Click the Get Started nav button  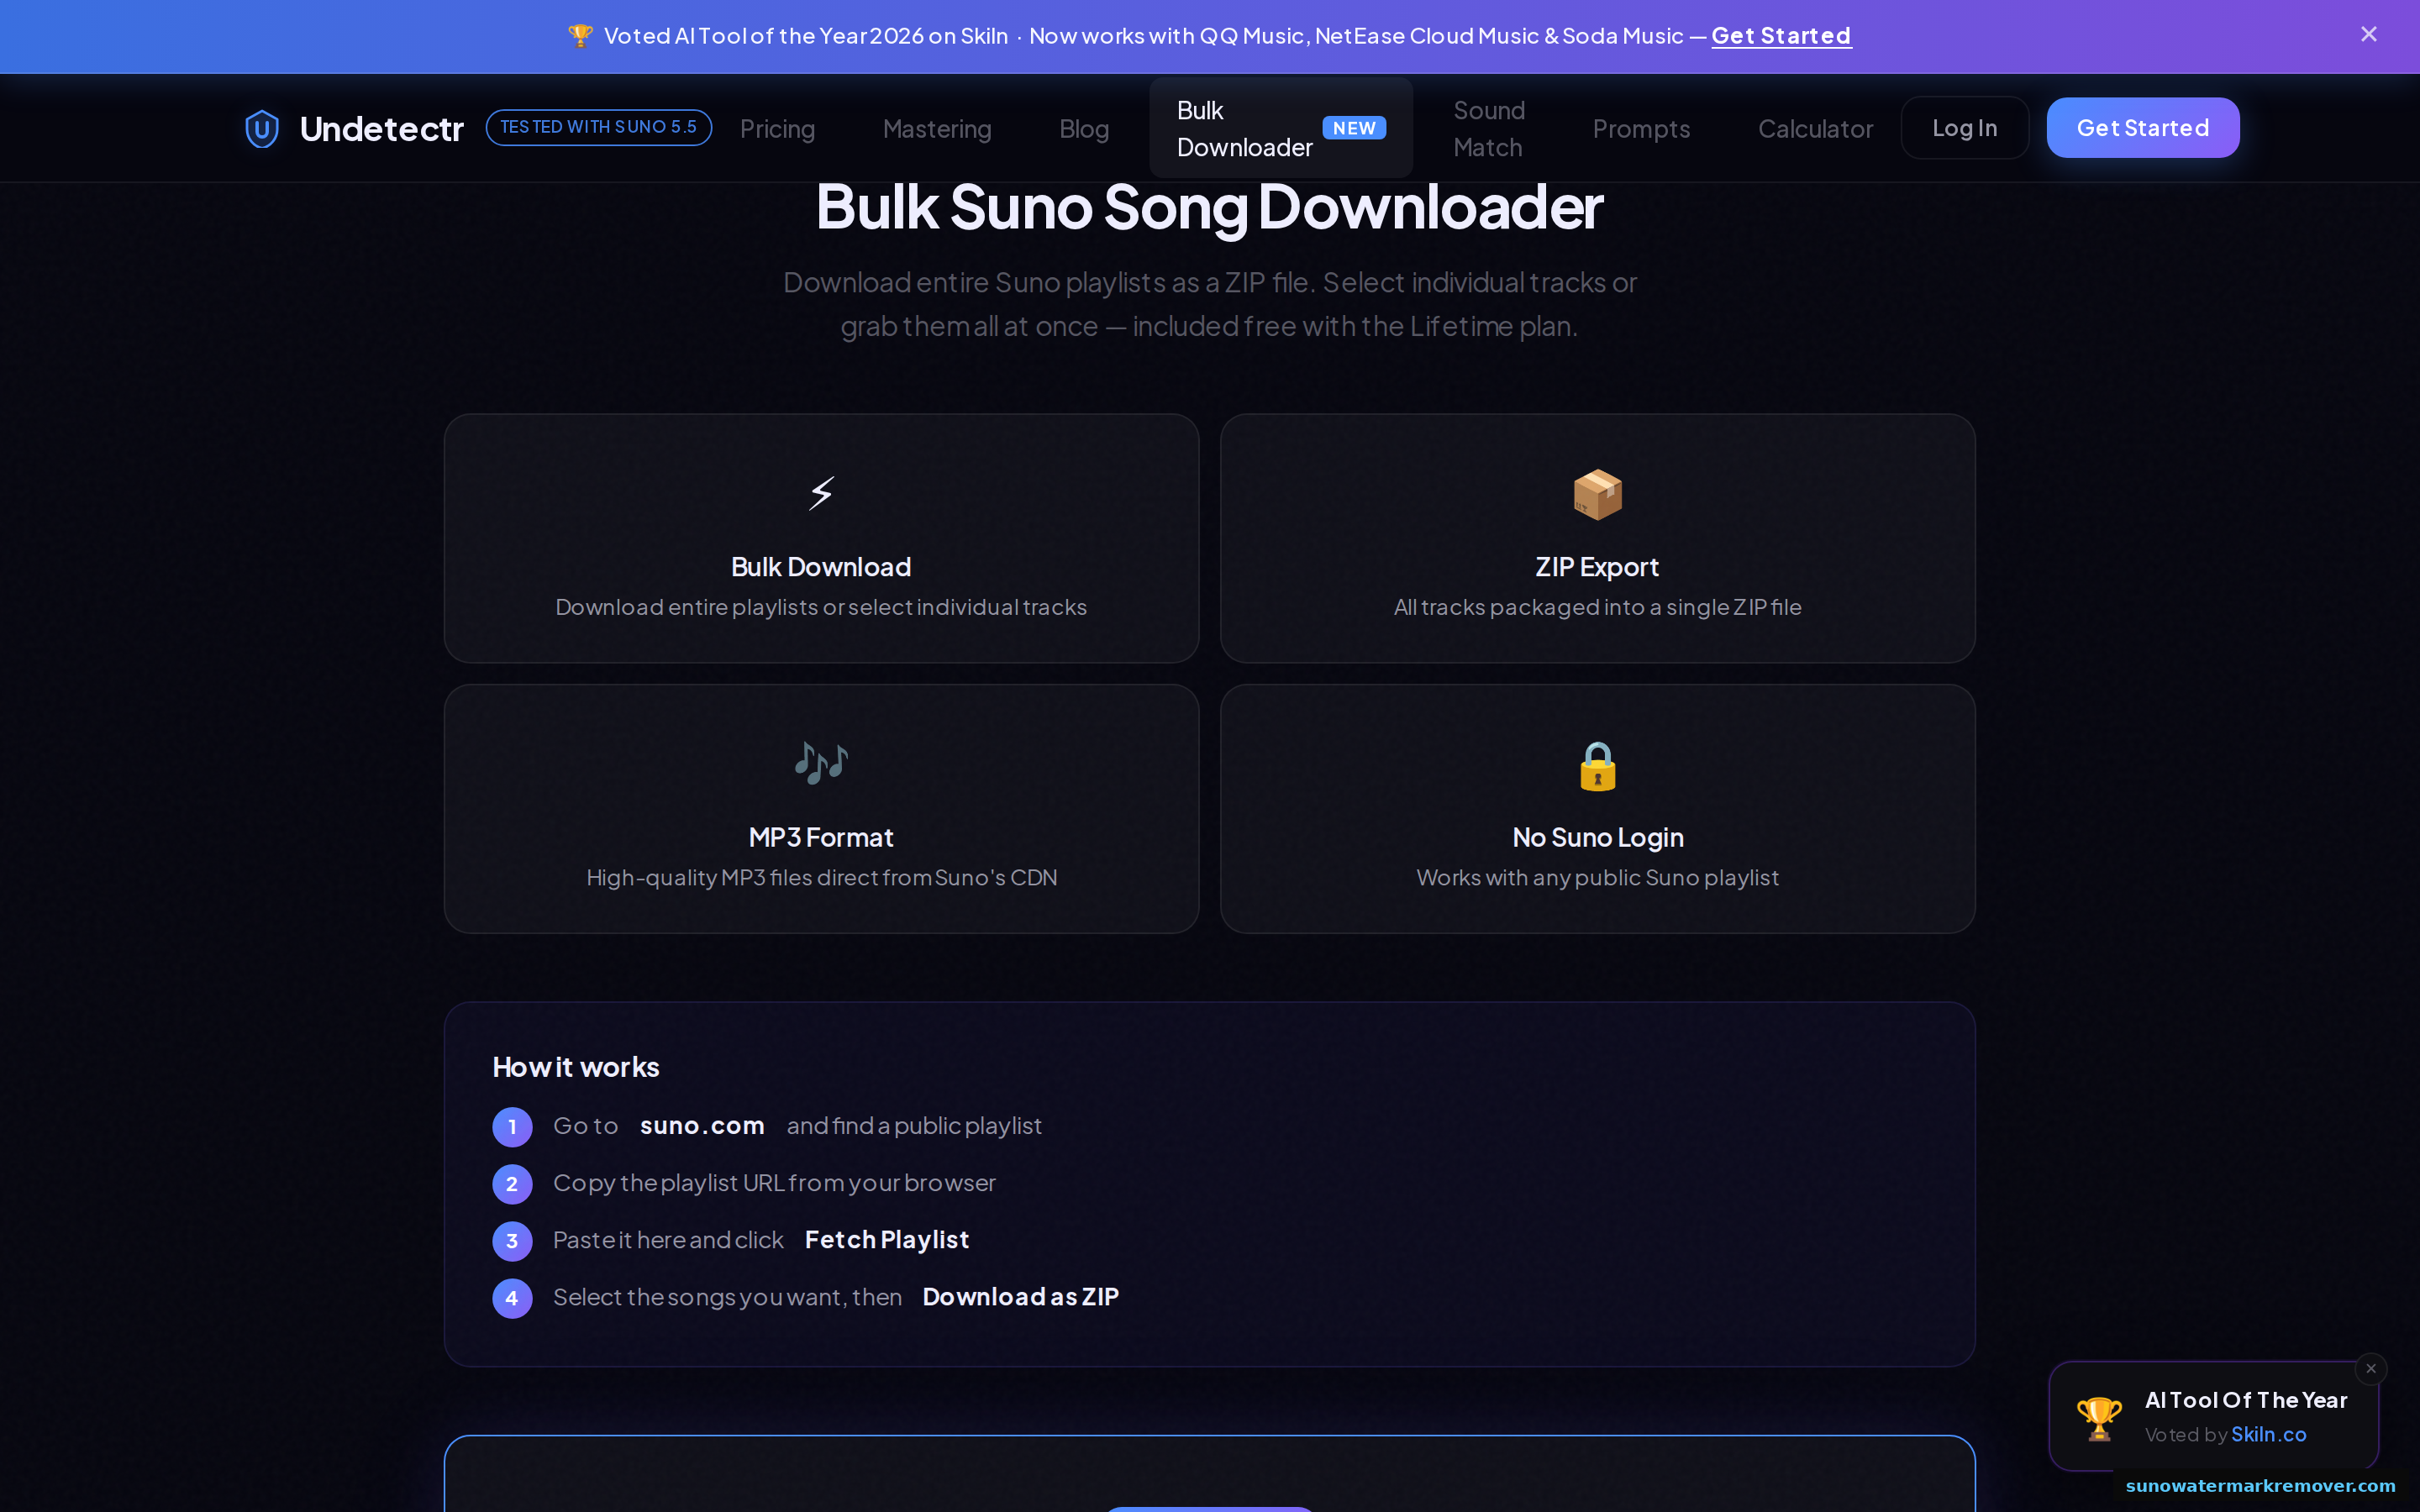coord(2142,128)
